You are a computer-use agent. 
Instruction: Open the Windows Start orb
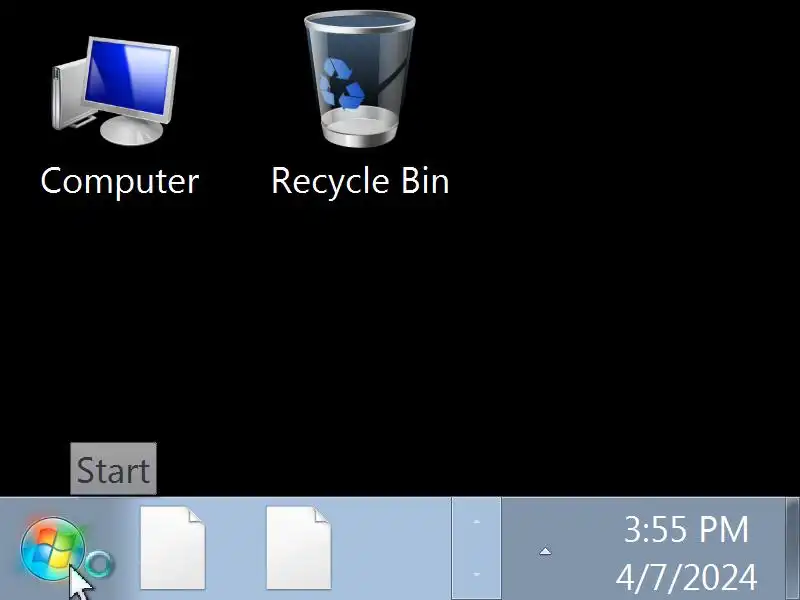coord(53,549)
